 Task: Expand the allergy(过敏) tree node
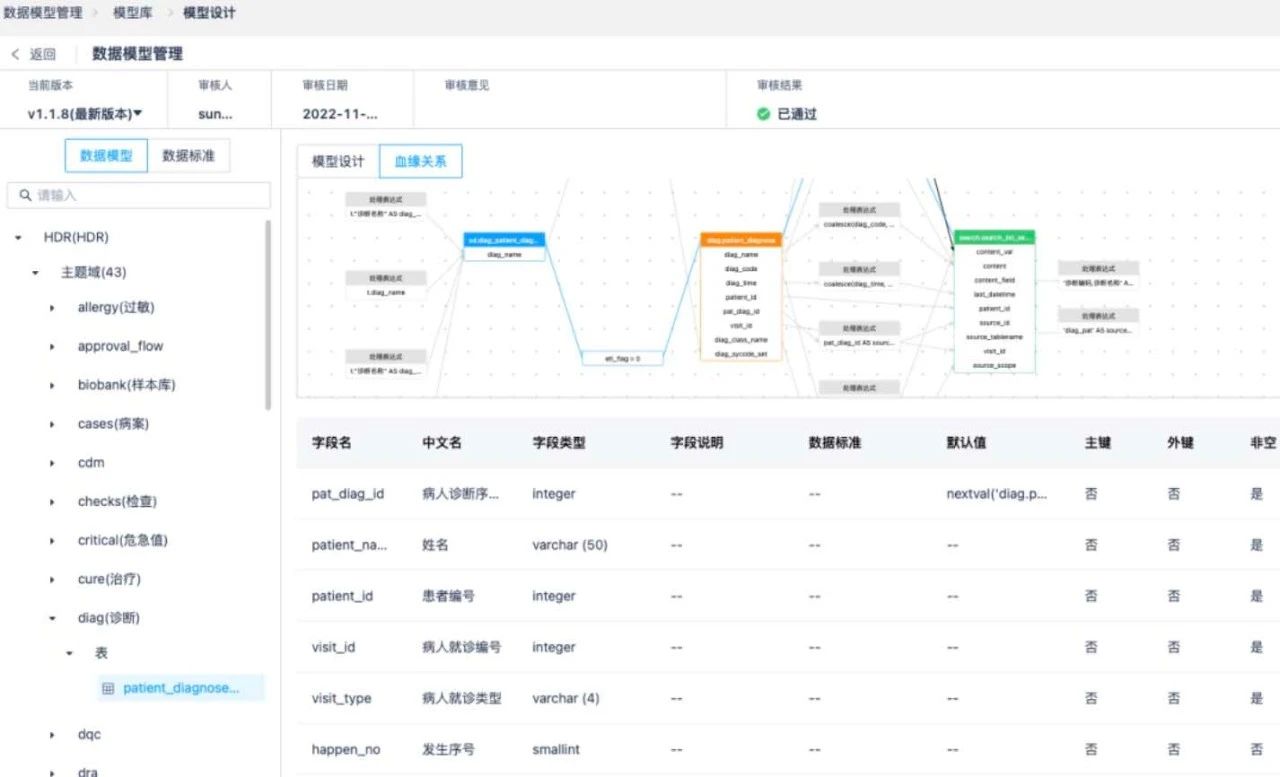(x=52, y=308)
